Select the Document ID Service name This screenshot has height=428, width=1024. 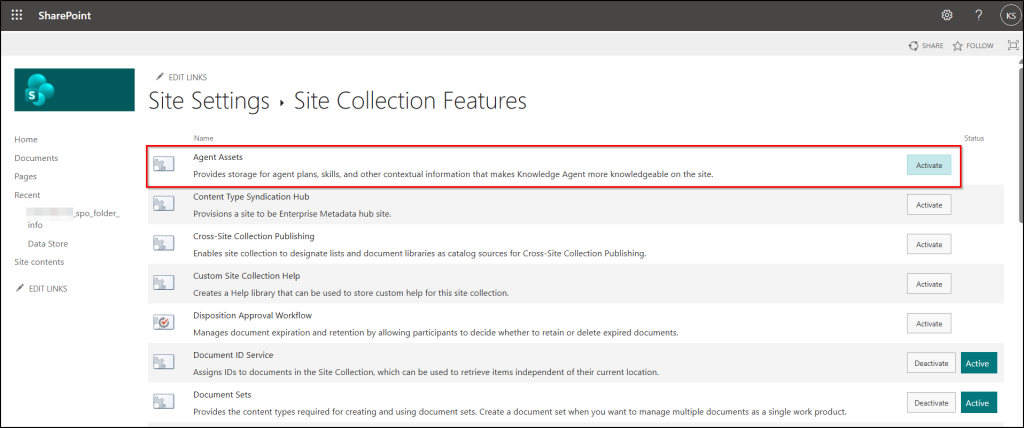(x=233, y=355)
